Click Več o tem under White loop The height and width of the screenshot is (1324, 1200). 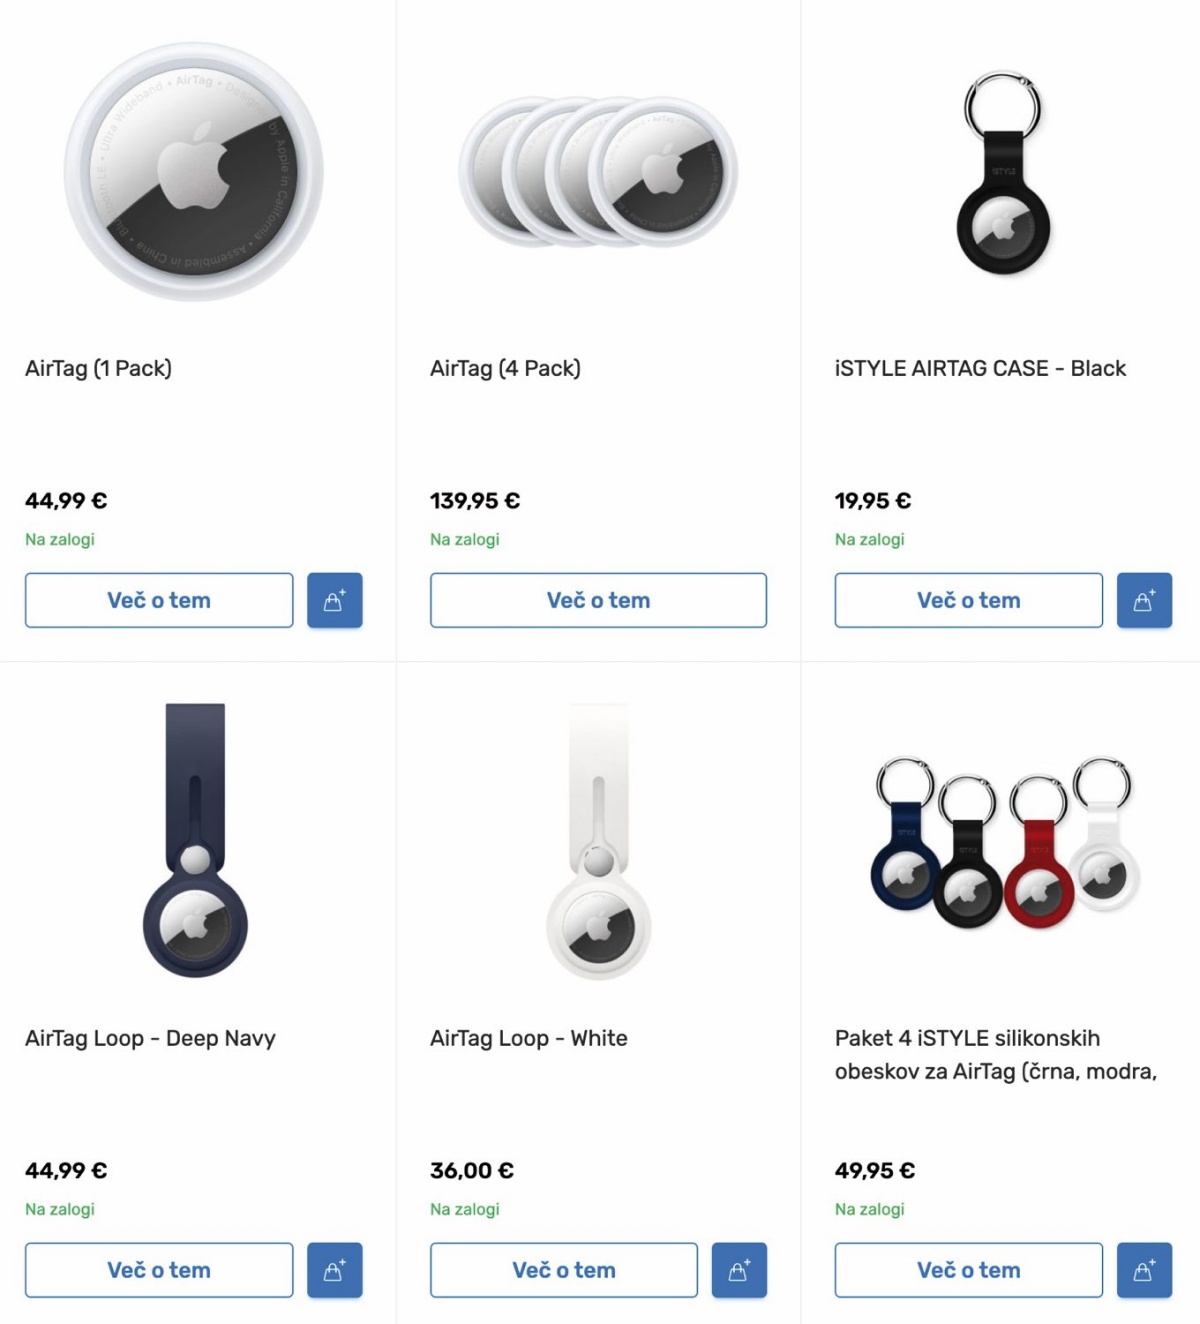click(564, 1270)
